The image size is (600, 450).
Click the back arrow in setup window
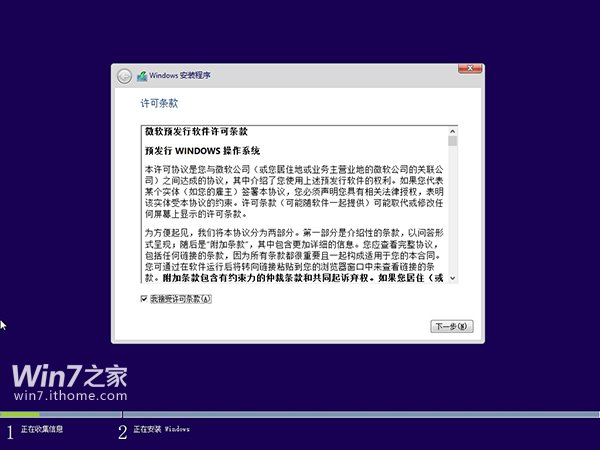124,76
